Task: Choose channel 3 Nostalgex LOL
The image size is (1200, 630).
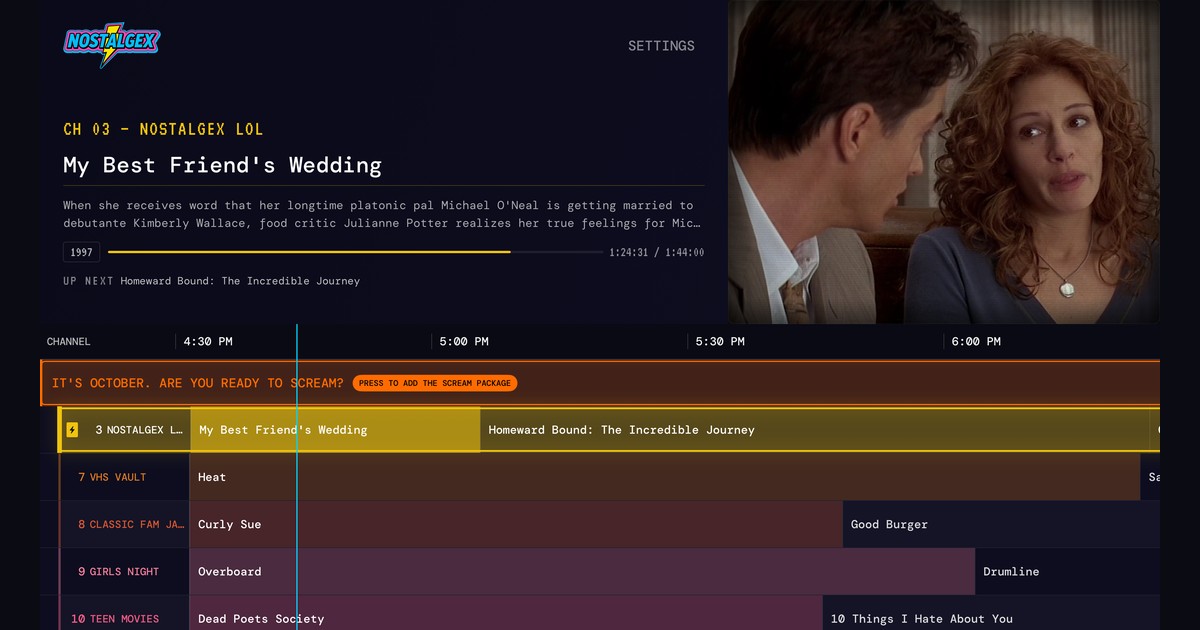Action: [x=125, y=430]
